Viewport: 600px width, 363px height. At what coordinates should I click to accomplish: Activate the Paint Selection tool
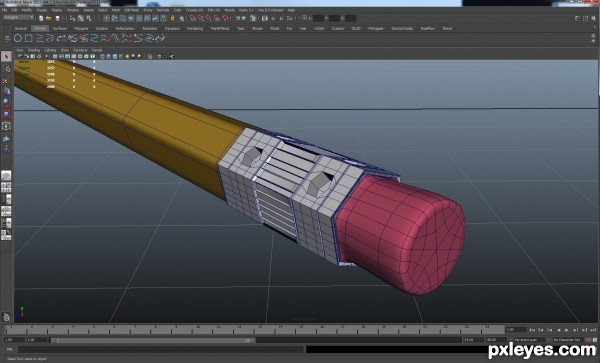pos(6,81)
